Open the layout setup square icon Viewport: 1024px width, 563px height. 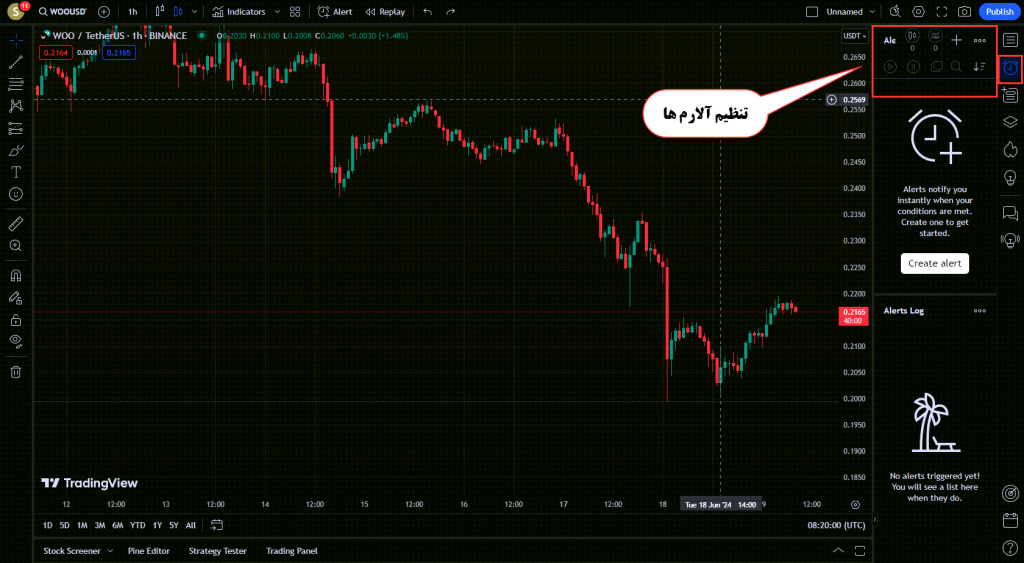pyautogui.click(x=812, y=12)
